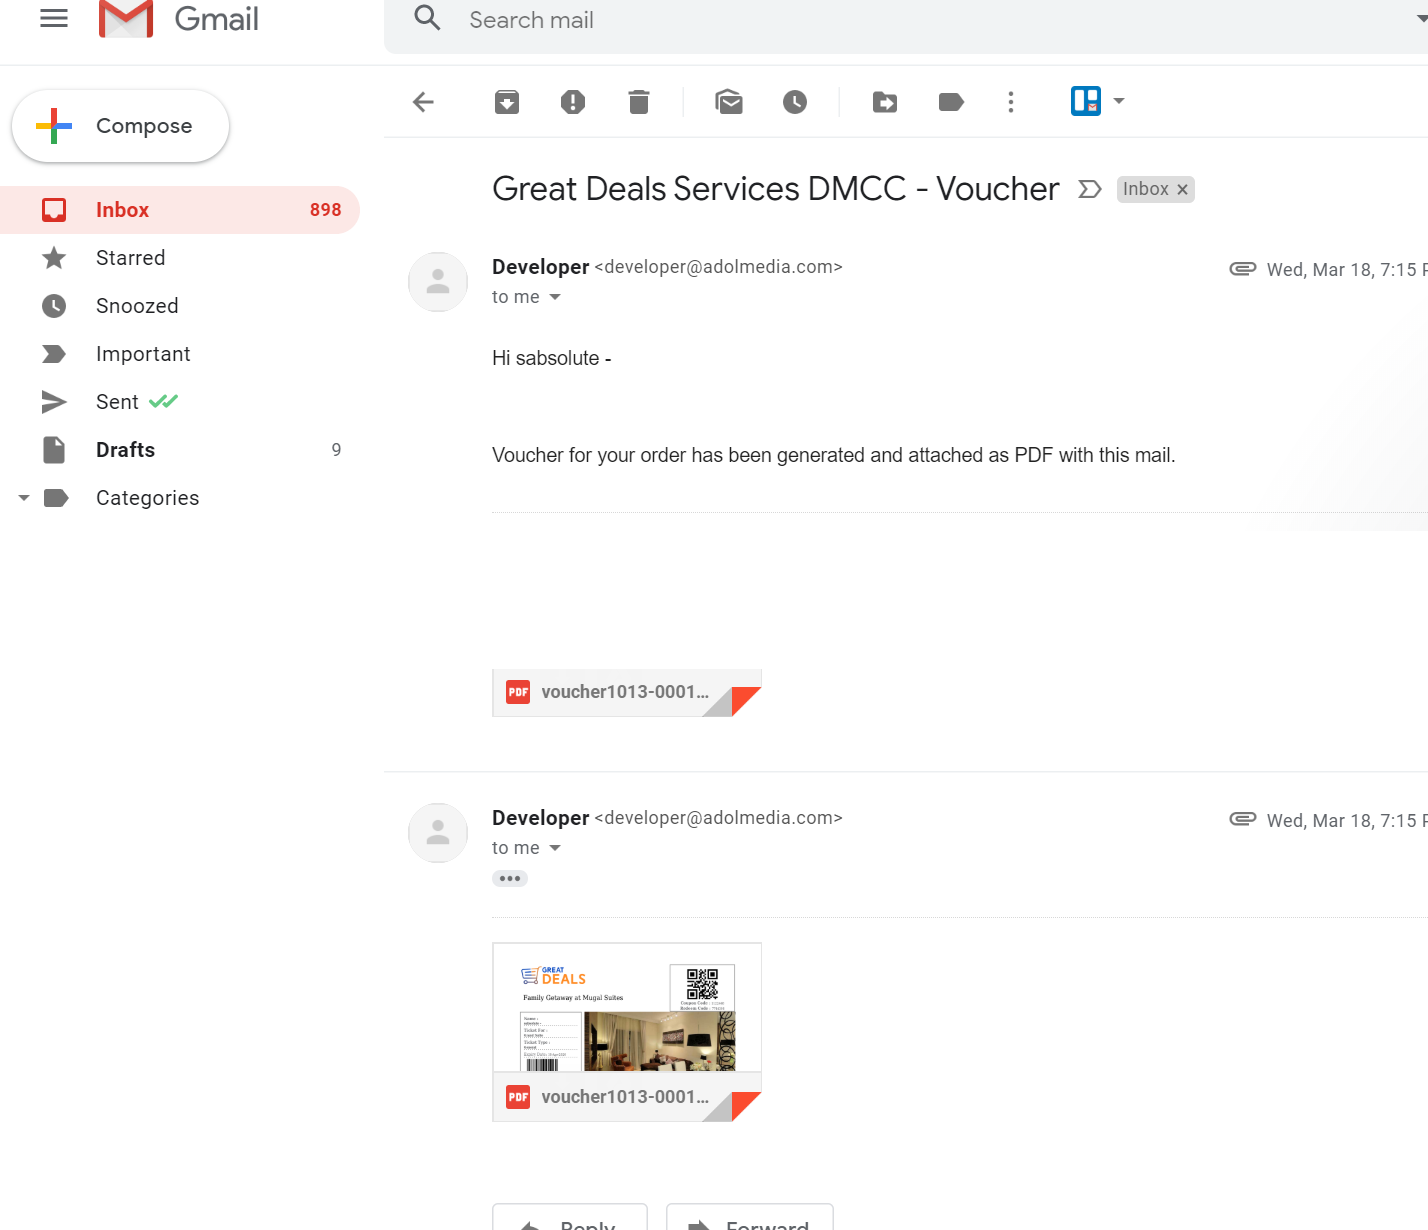Delete this conversation with trash icon
The image size is (1428, 1230).
click(639, 102)
